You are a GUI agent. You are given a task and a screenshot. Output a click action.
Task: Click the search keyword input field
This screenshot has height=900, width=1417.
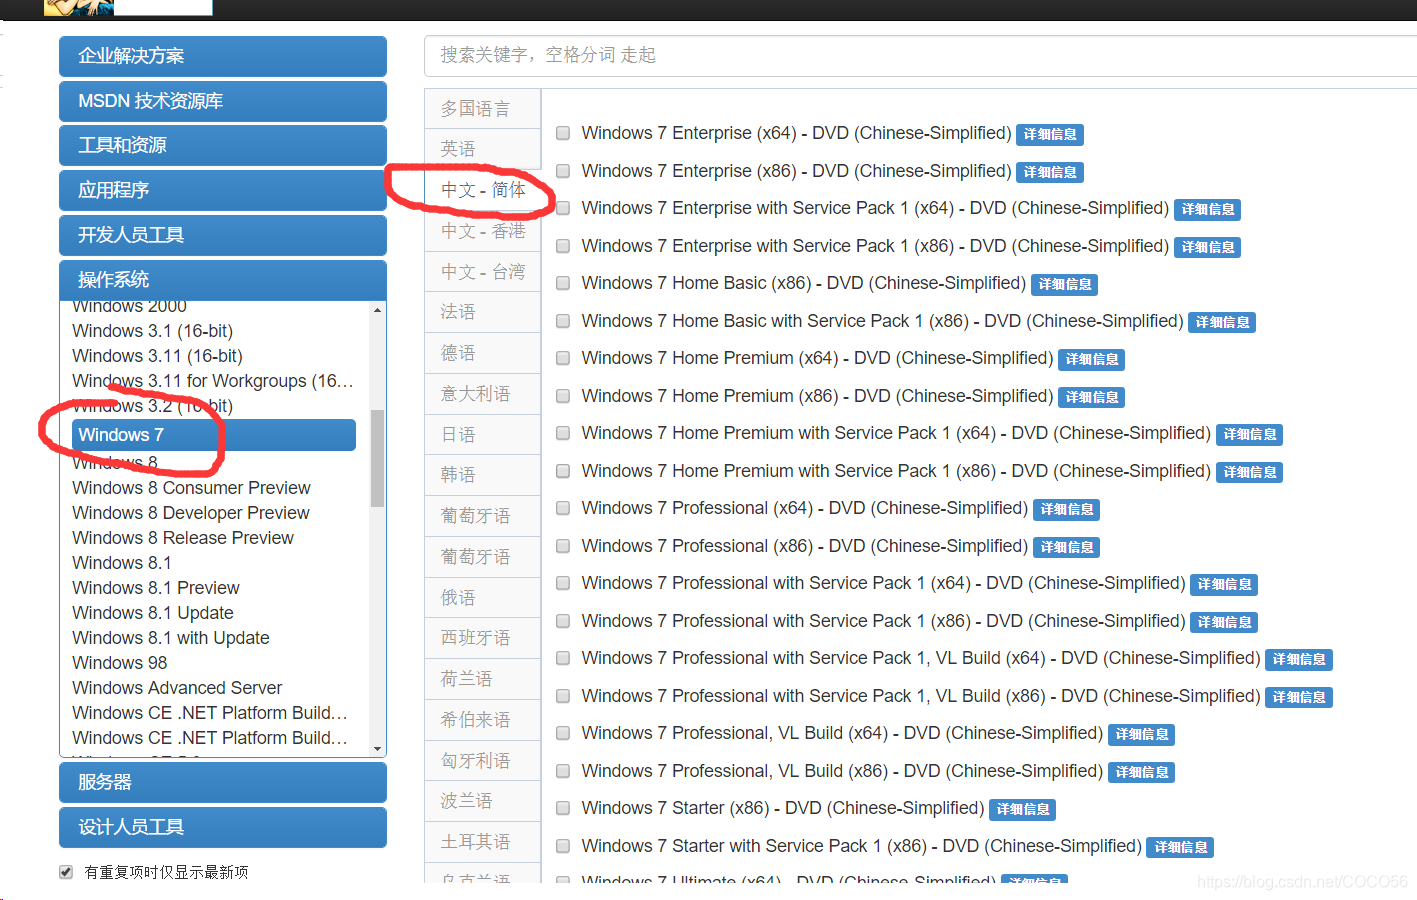[920, 56]
